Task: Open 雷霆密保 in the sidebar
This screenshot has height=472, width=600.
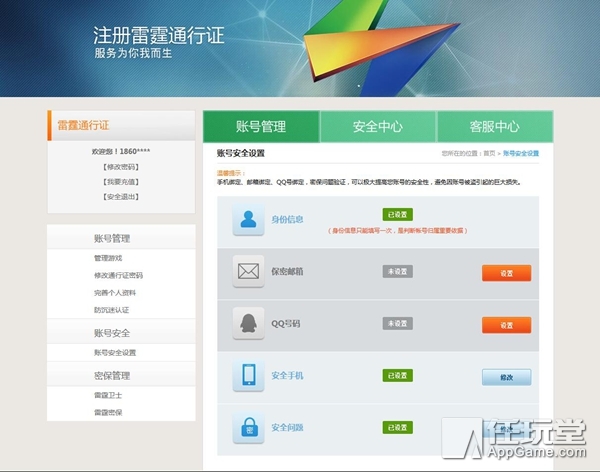Action: point(108,412)
